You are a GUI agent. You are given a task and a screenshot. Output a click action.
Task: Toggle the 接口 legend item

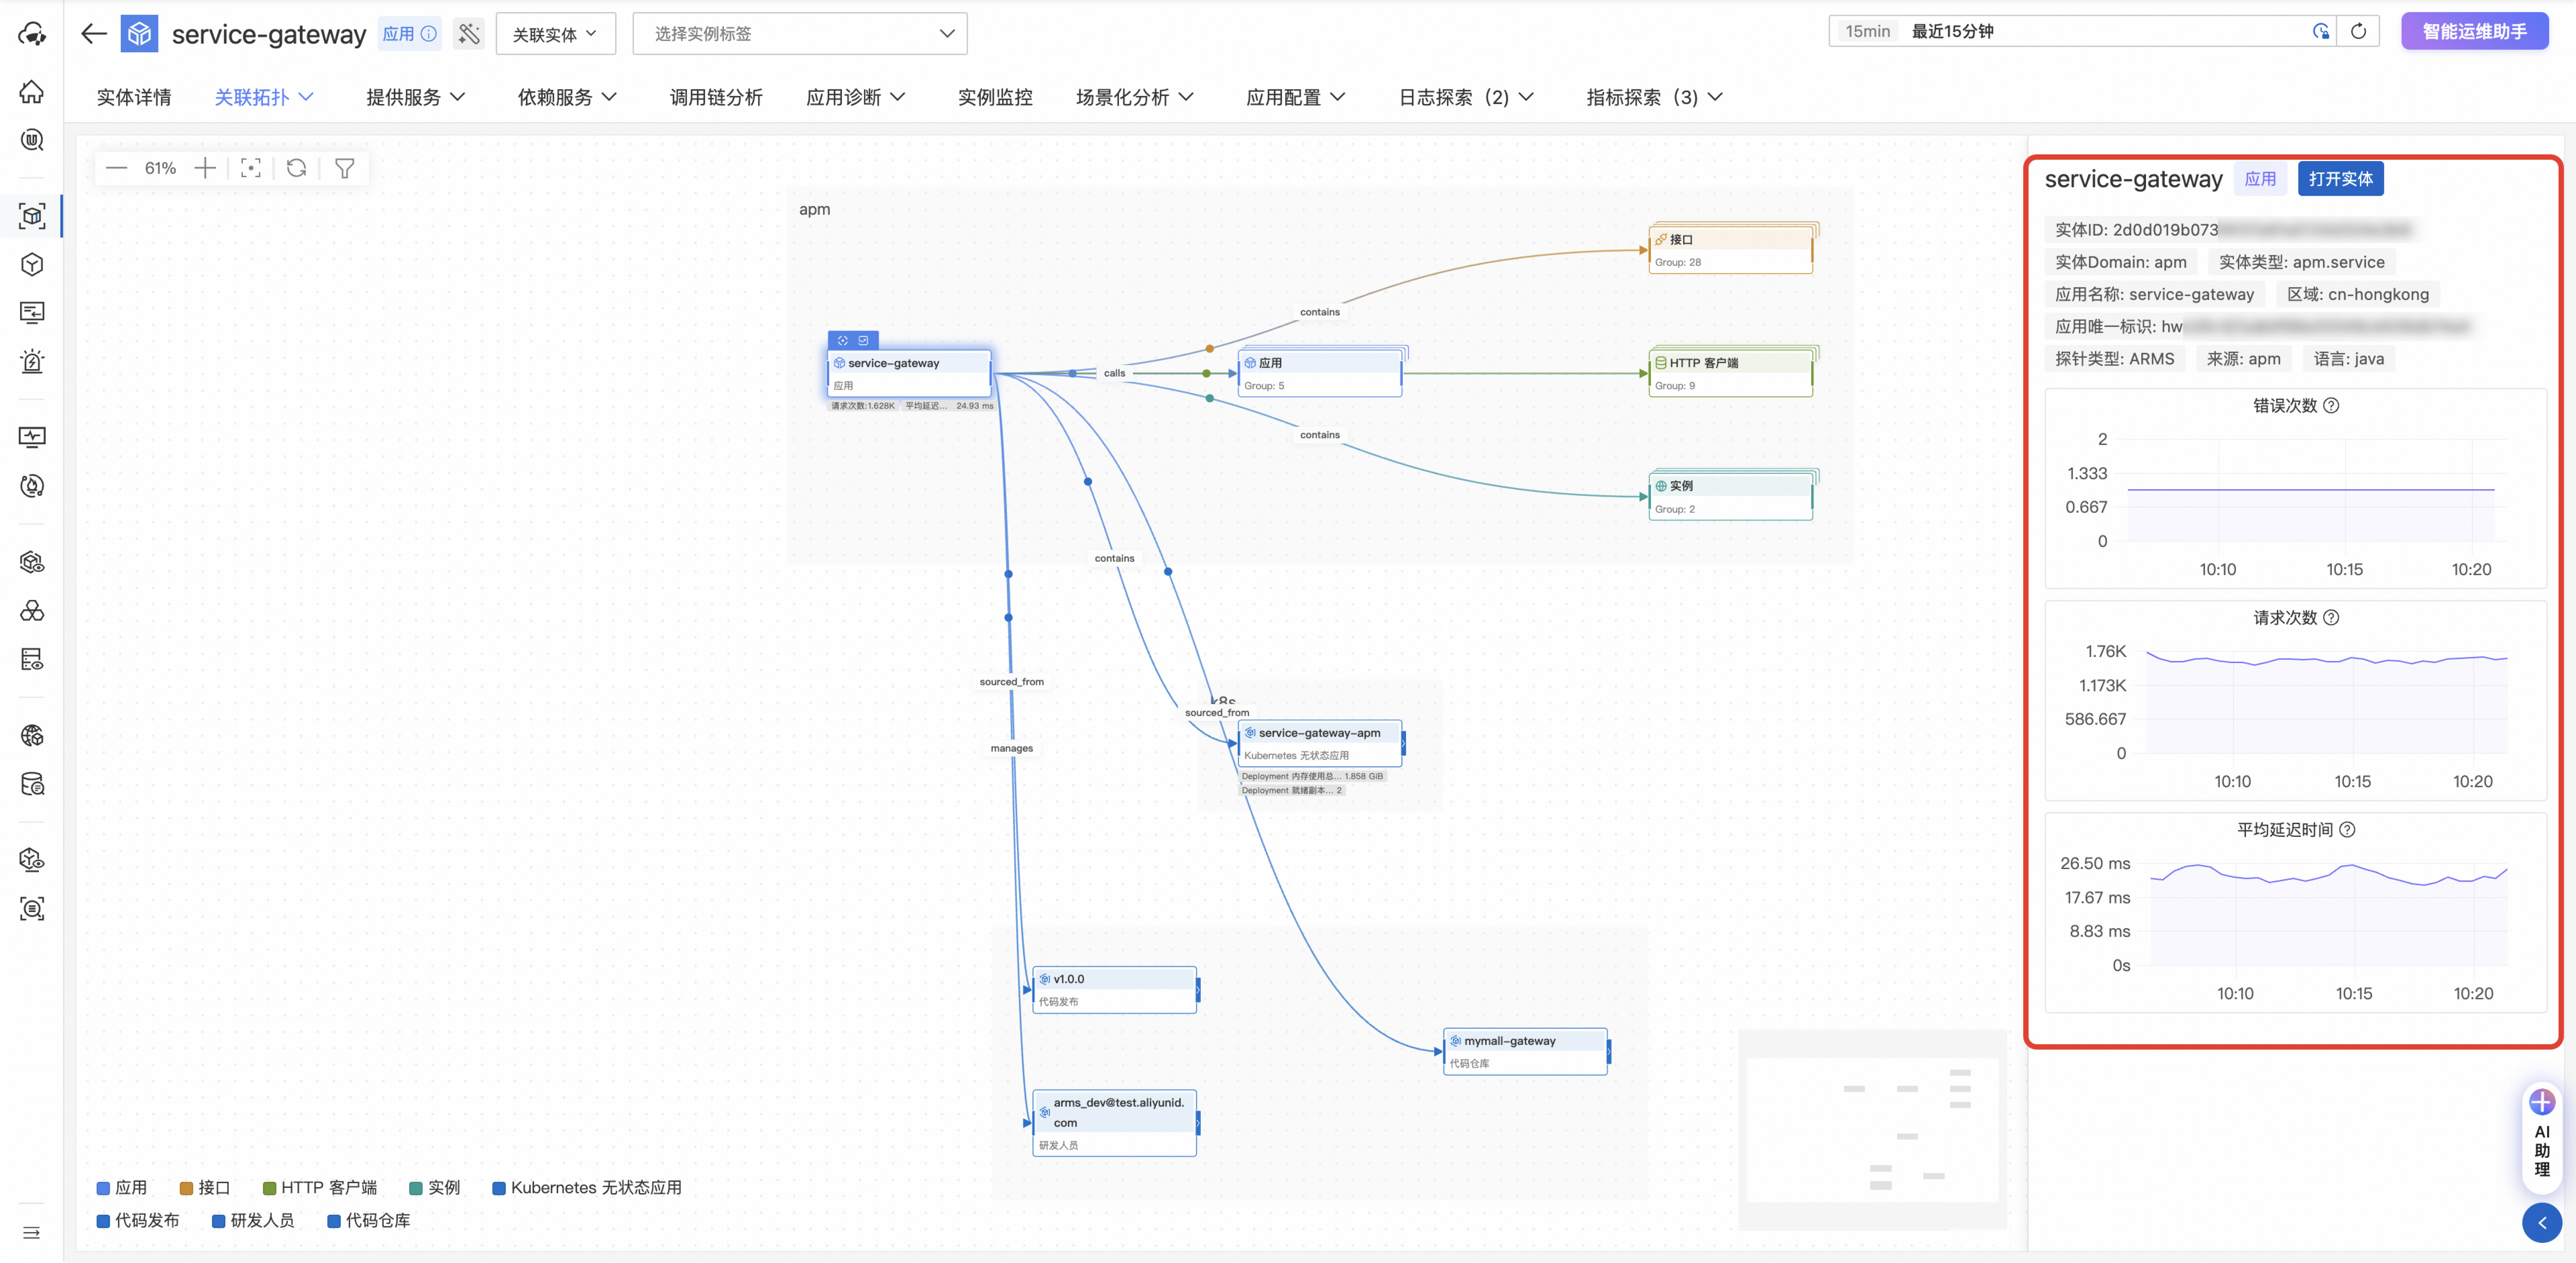click(x=205, y=1188)
